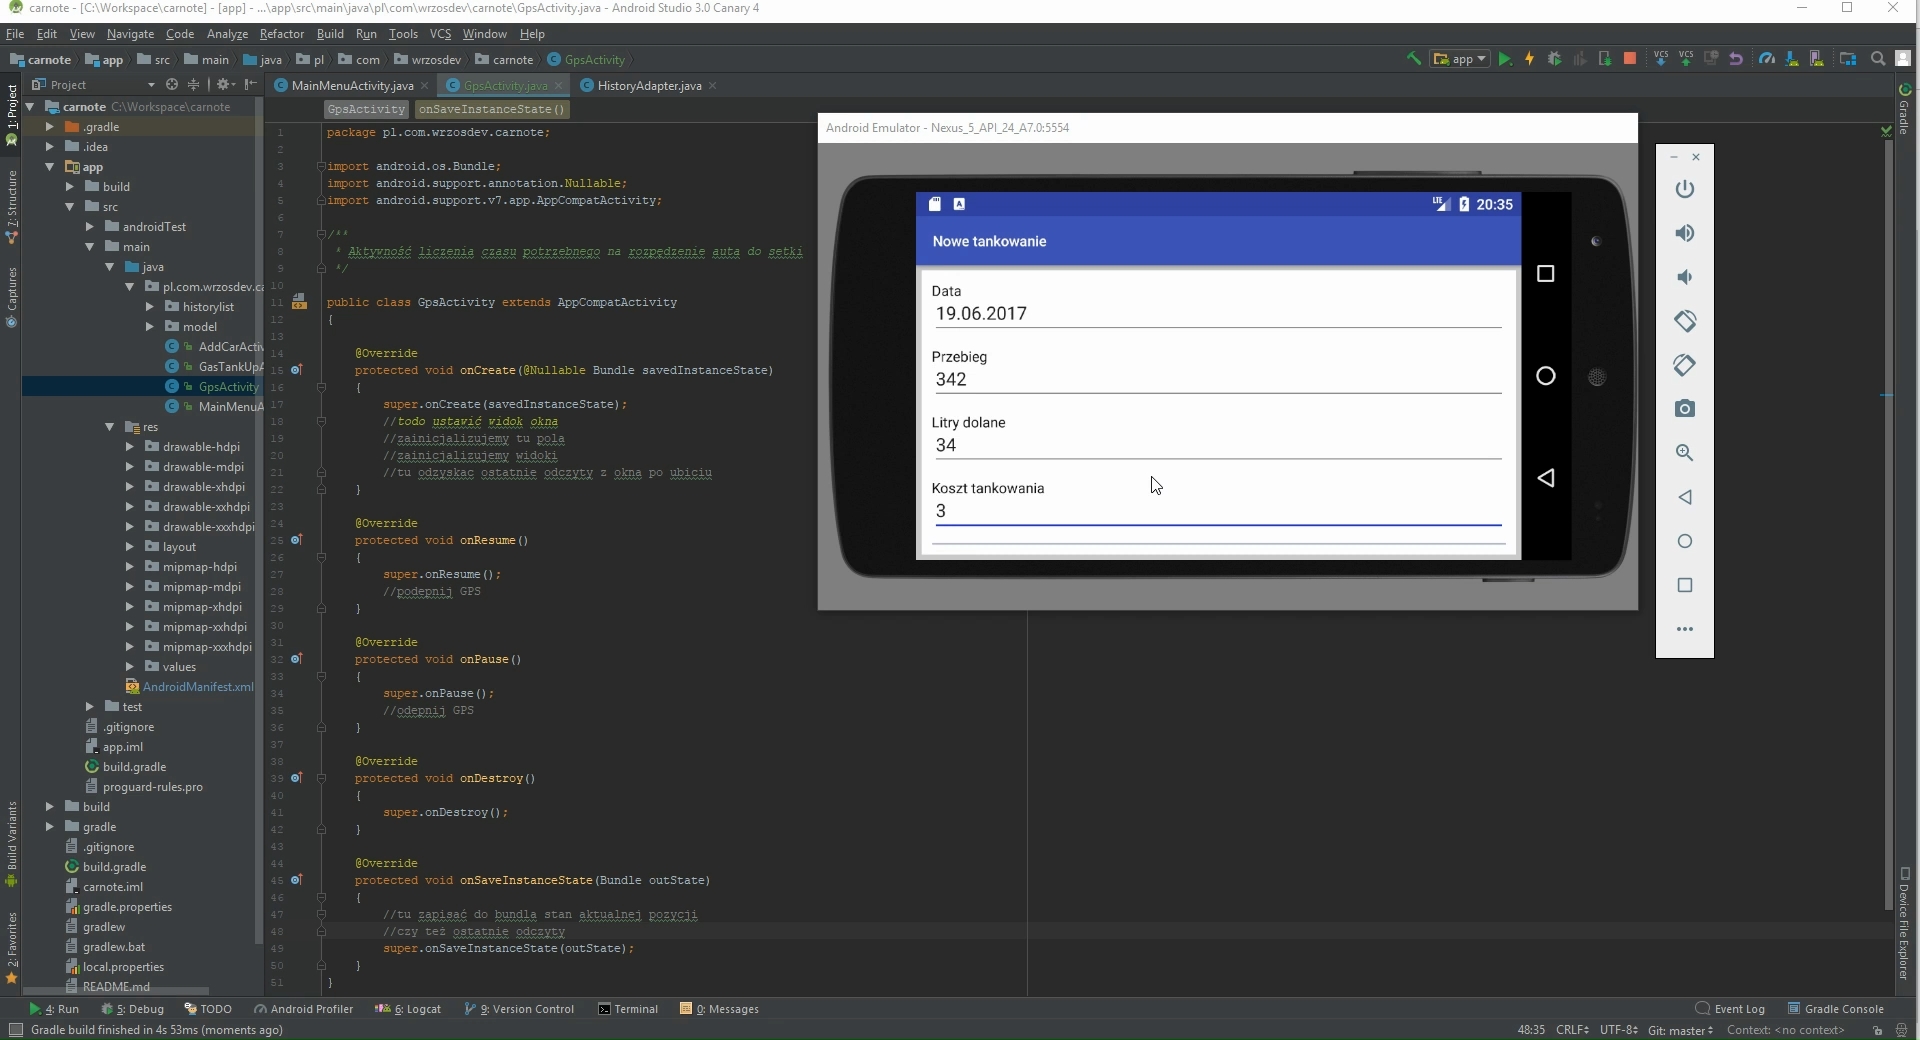The image size is (1920, 1040).
Task: Open the Event Log panel
Action: pyautogui.click(x=1730, y=1009)
